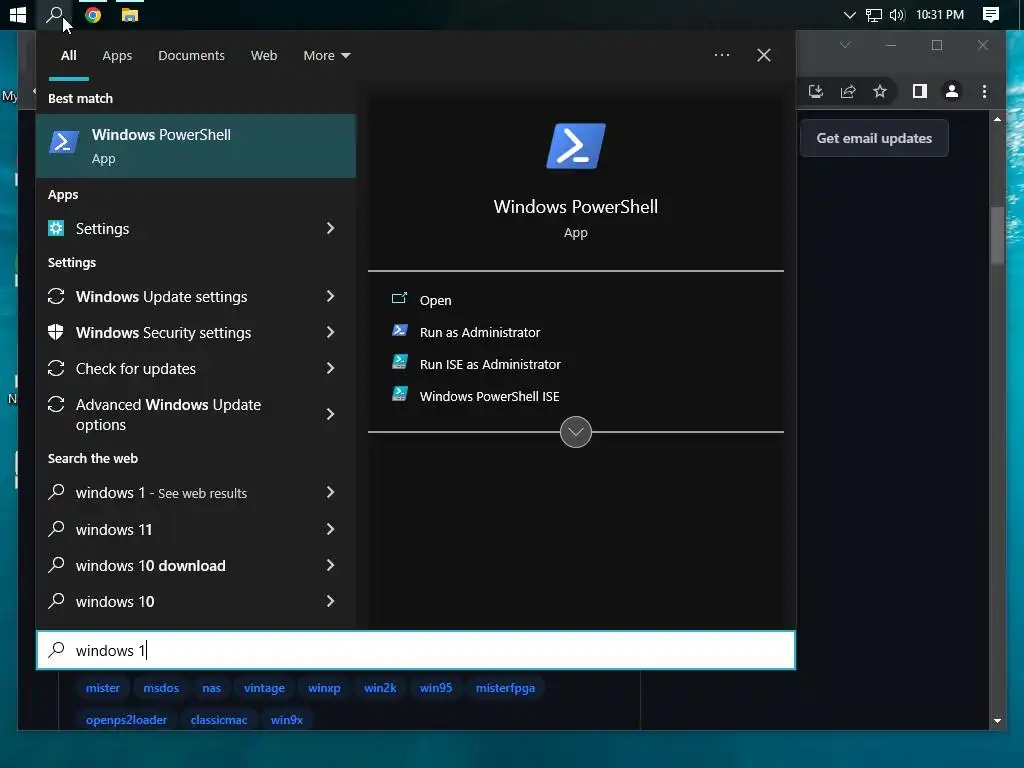Screen dimensions: 1024x768
Task: Open the 'msdos' tag link
Action: [x=161, y=688]
